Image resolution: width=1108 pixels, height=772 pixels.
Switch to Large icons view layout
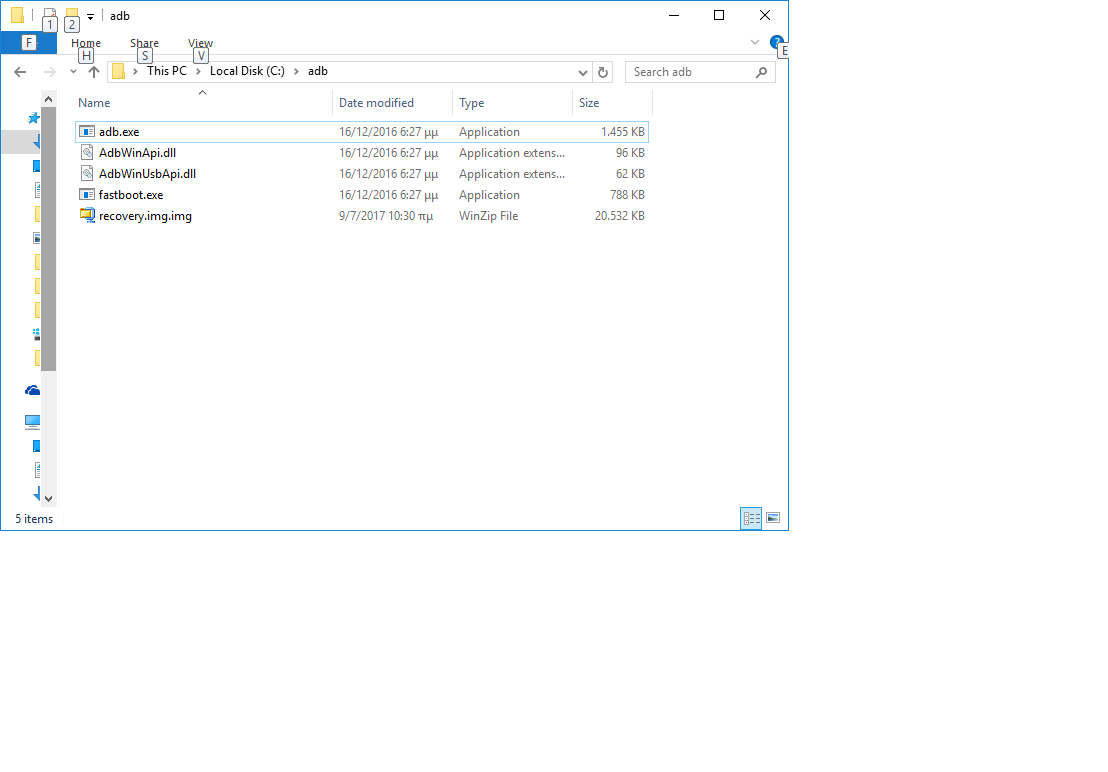point(772,518)
